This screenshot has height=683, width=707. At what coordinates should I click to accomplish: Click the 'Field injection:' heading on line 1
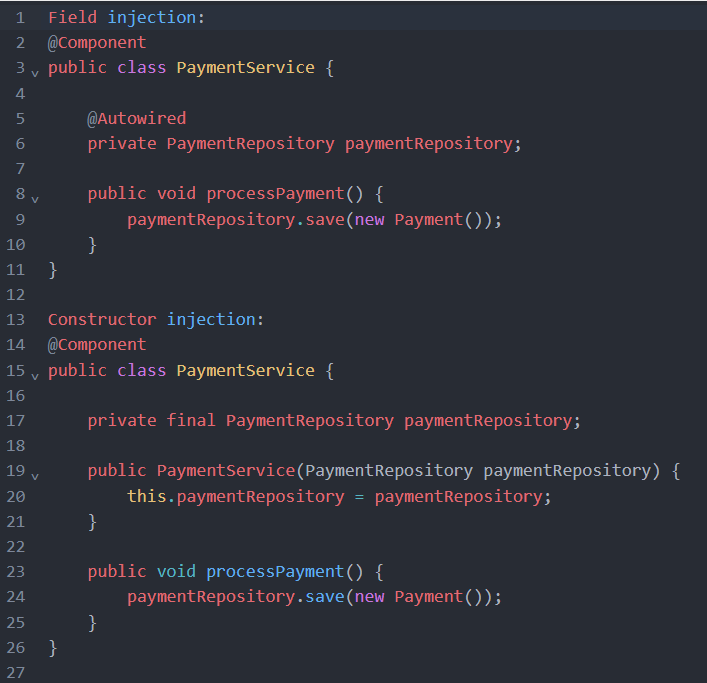pos(126,18)
